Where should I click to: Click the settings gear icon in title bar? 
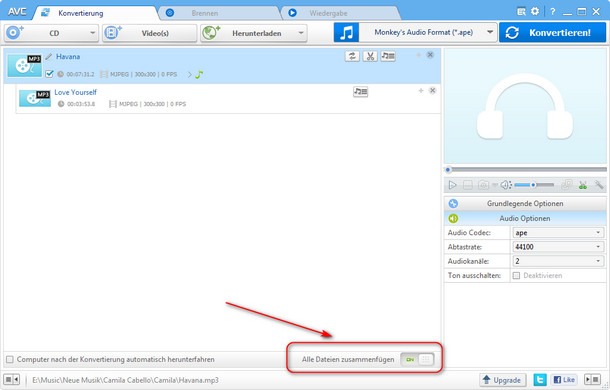535,12
